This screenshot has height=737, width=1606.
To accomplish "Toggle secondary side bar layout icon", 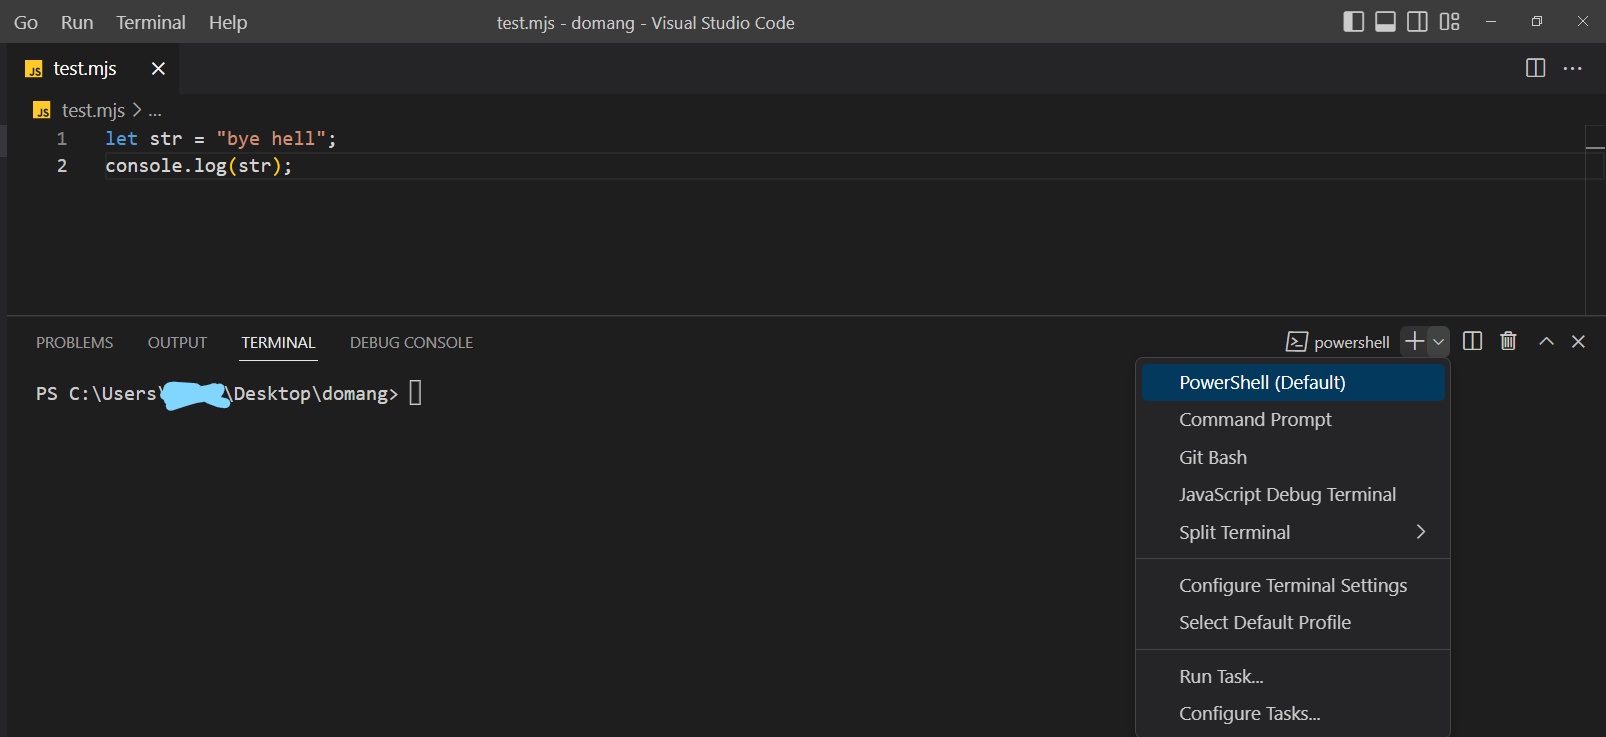I will point(1417,22).
